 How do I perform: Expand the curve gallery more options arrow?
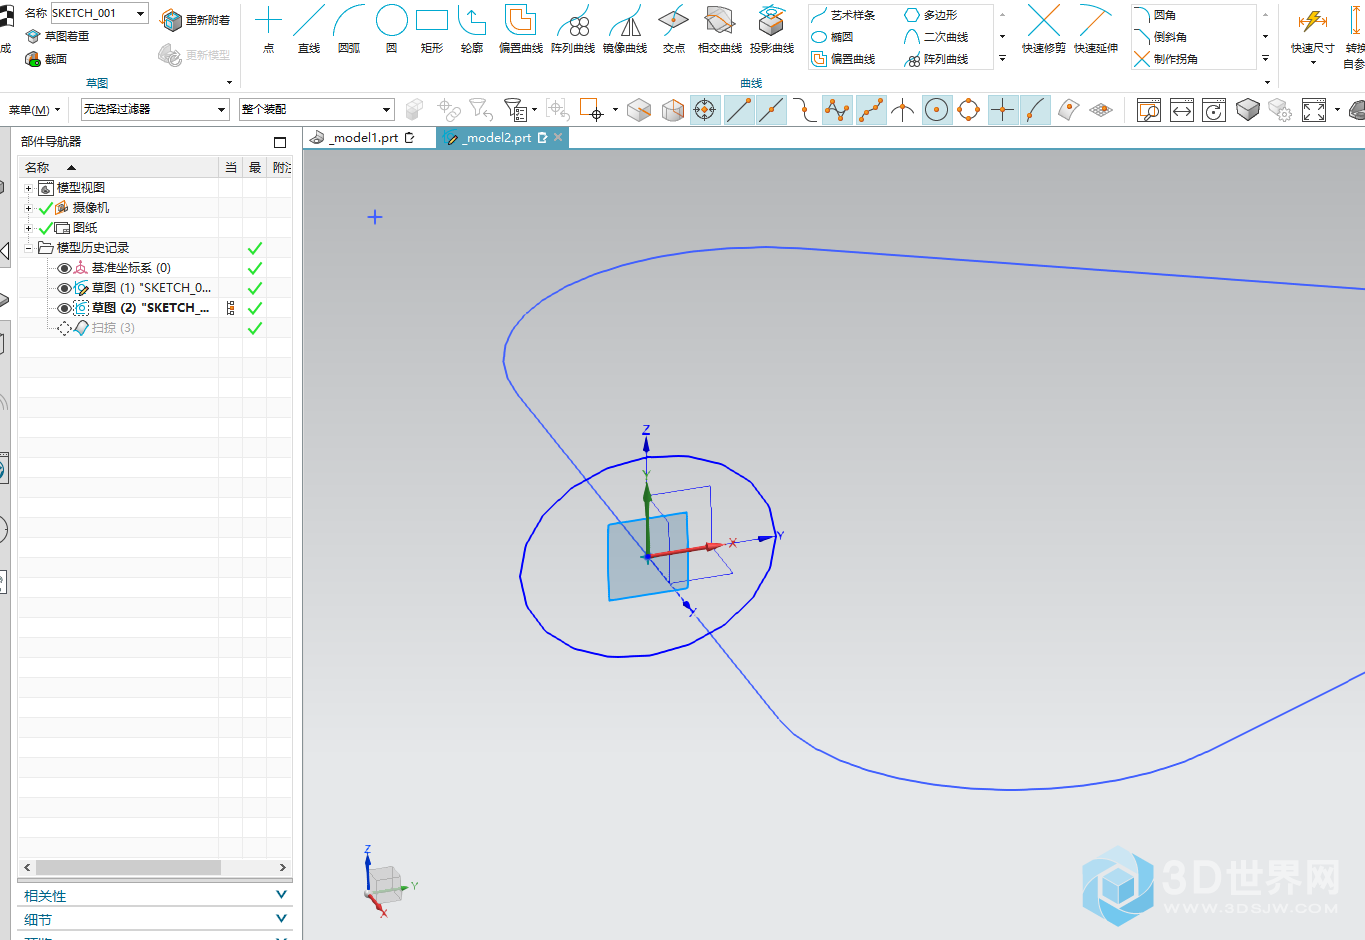coord(1002,59)
